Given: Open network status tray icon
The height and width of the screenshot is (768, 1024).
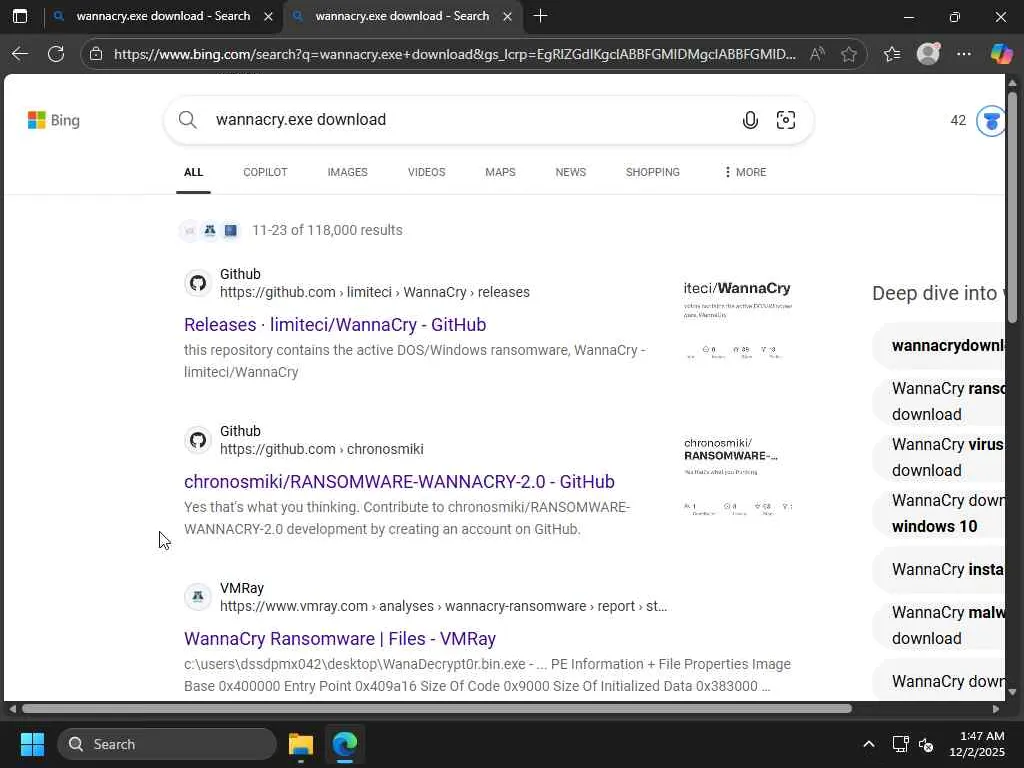Looking at the screenshot, I should coord(901,744).
